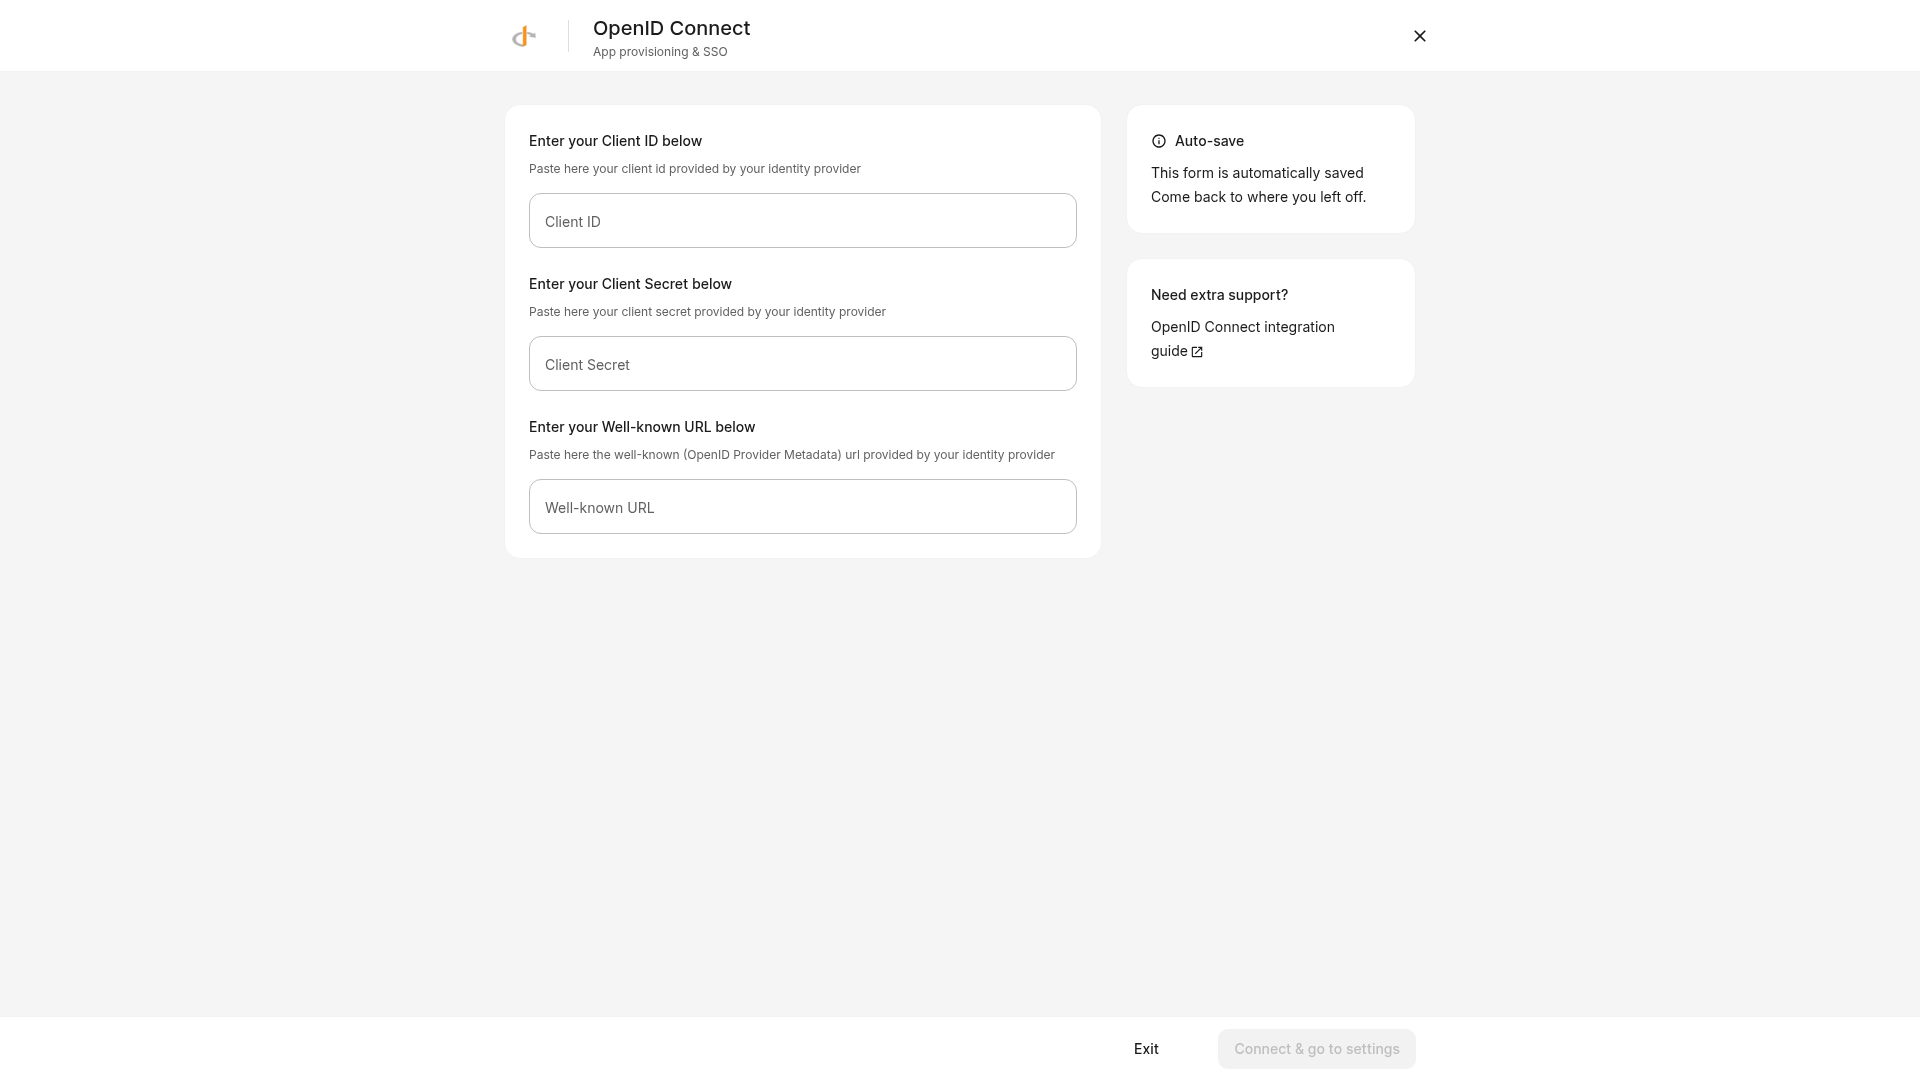Focus the Client ID input field

(803, 221)
